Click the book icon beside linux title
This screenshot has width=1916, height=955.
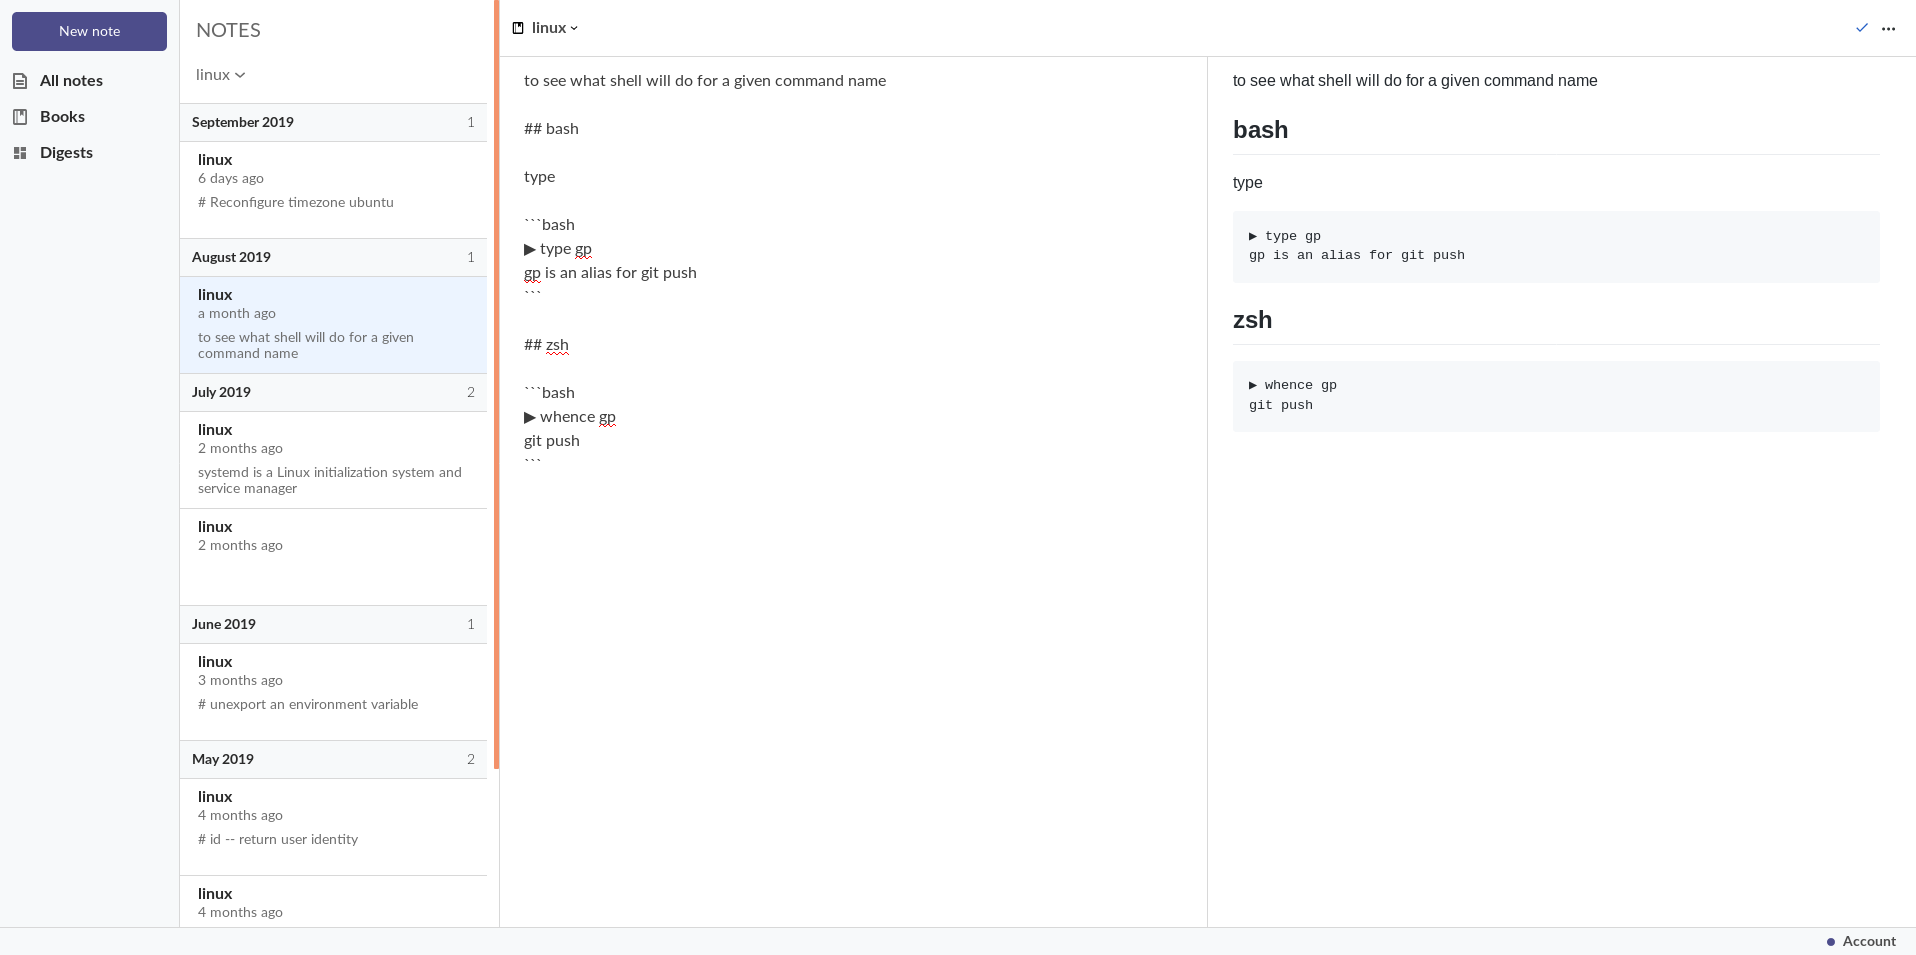(518, 28)
